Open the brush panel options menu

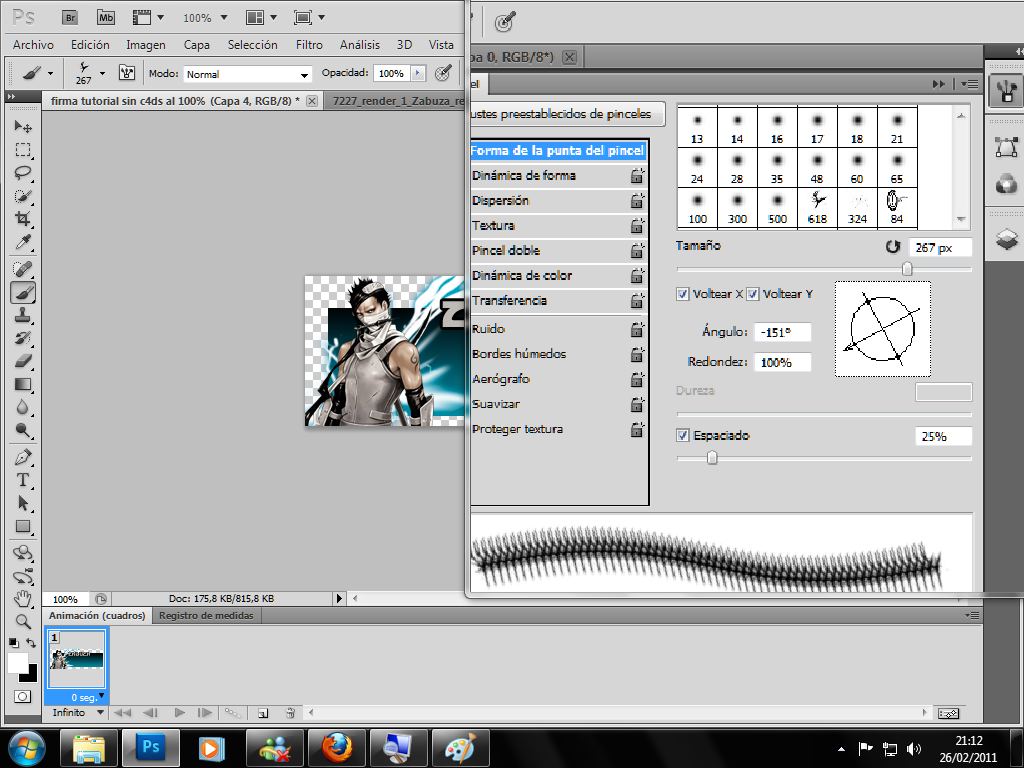tap(970, 84)
